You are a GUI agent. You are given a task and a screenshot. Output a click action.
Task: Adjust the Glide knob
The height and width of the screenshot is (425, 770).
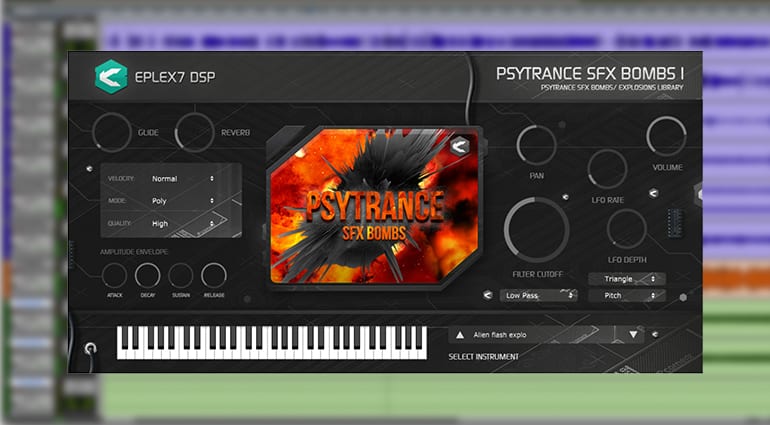point(111,132)
